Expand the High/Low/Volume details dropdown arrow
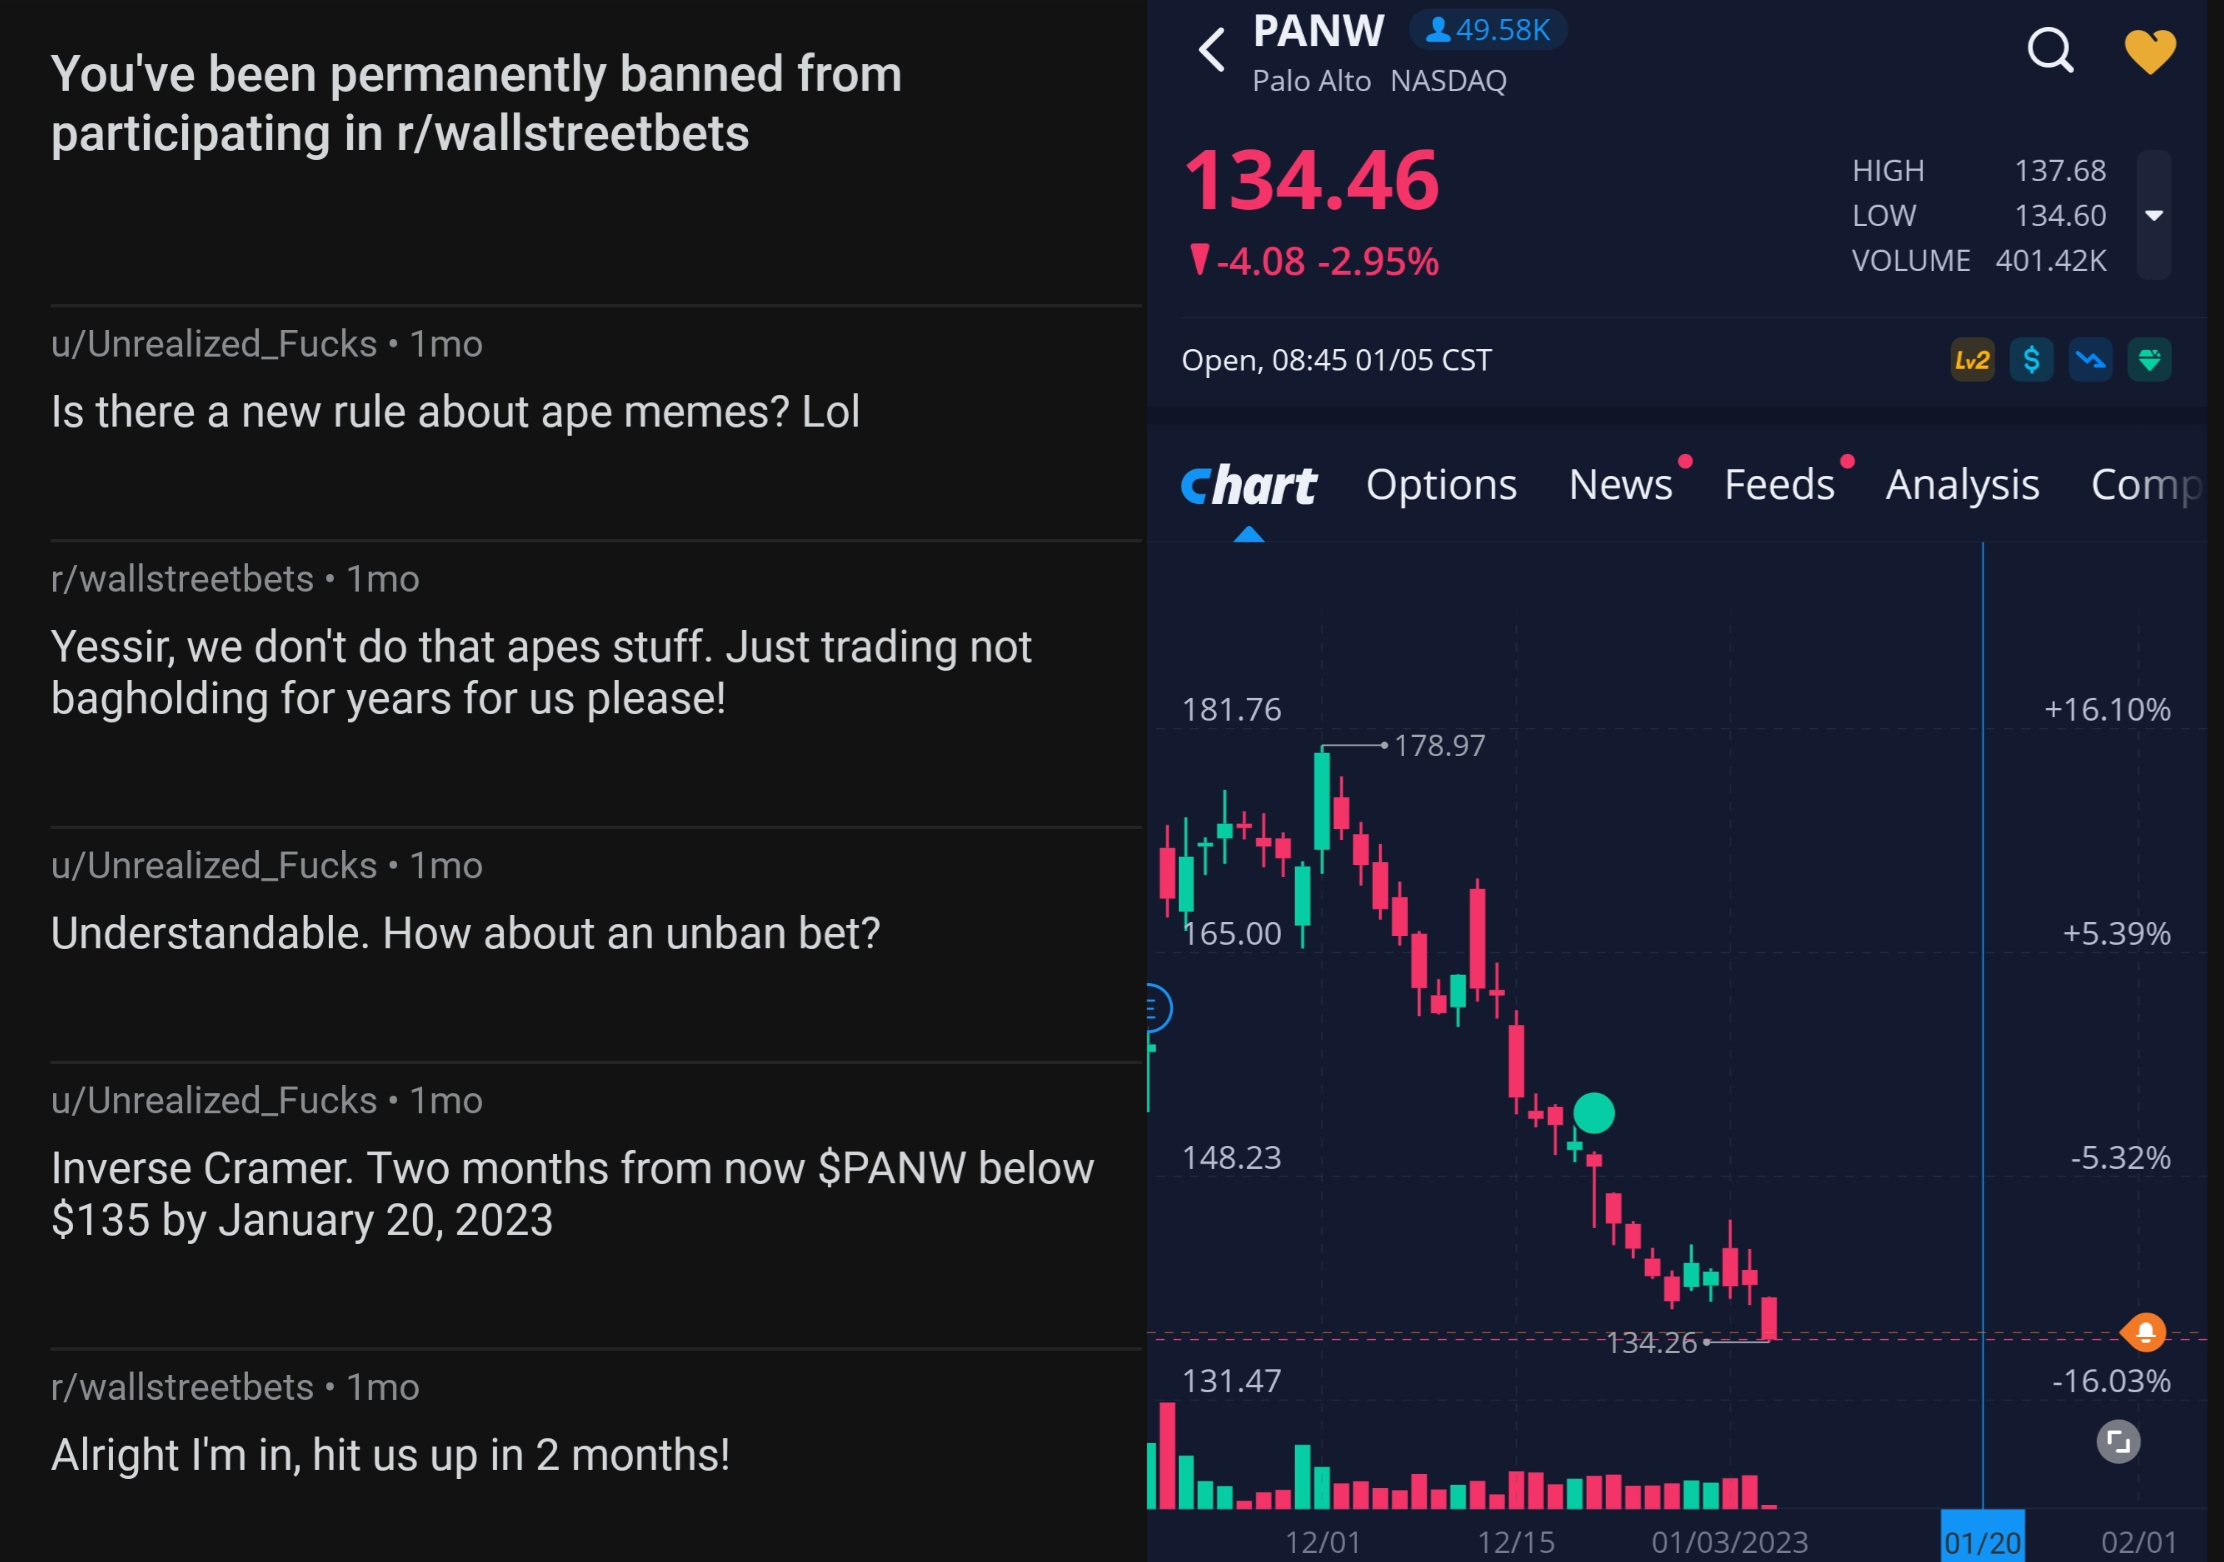 pyautogui.click(x=2154, y=215)
